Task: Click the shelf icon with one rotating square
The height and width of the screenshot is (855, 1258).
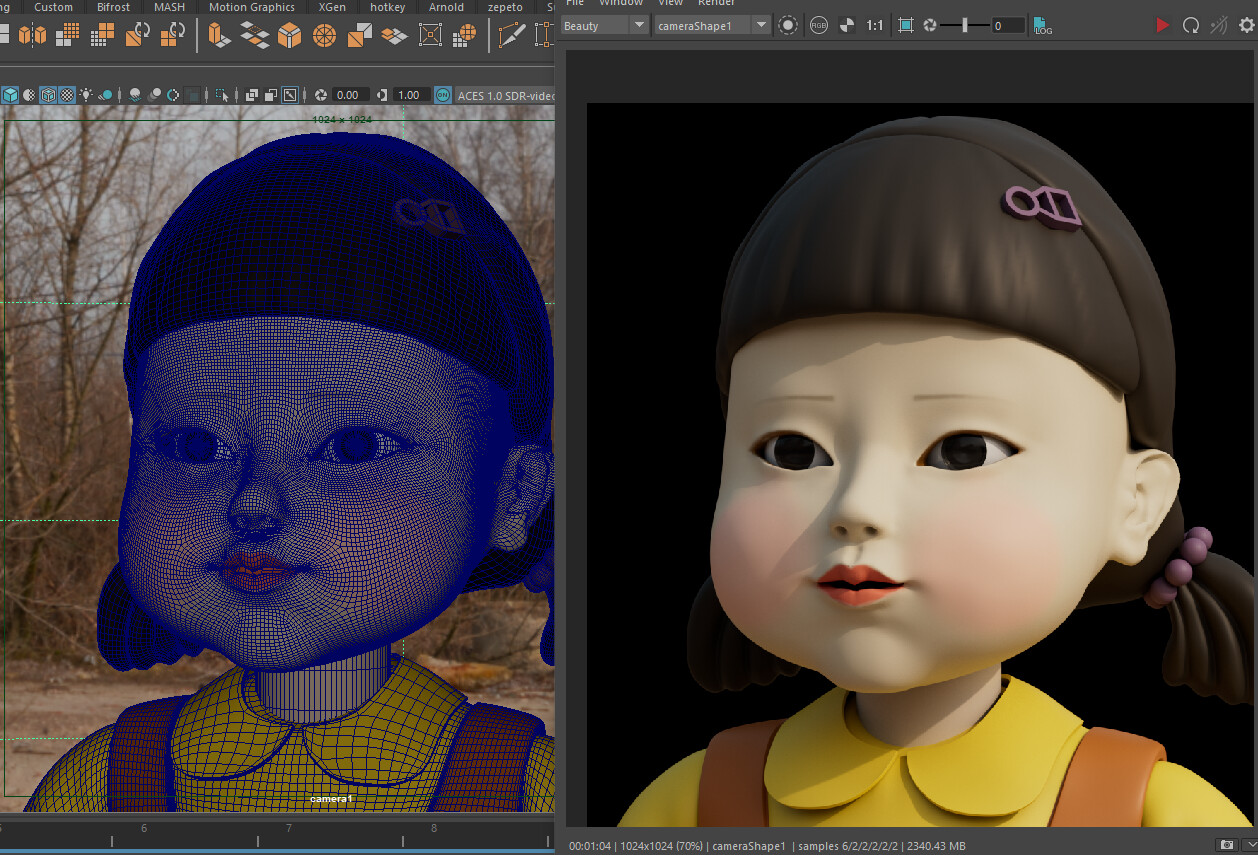Action: (138, 36)
